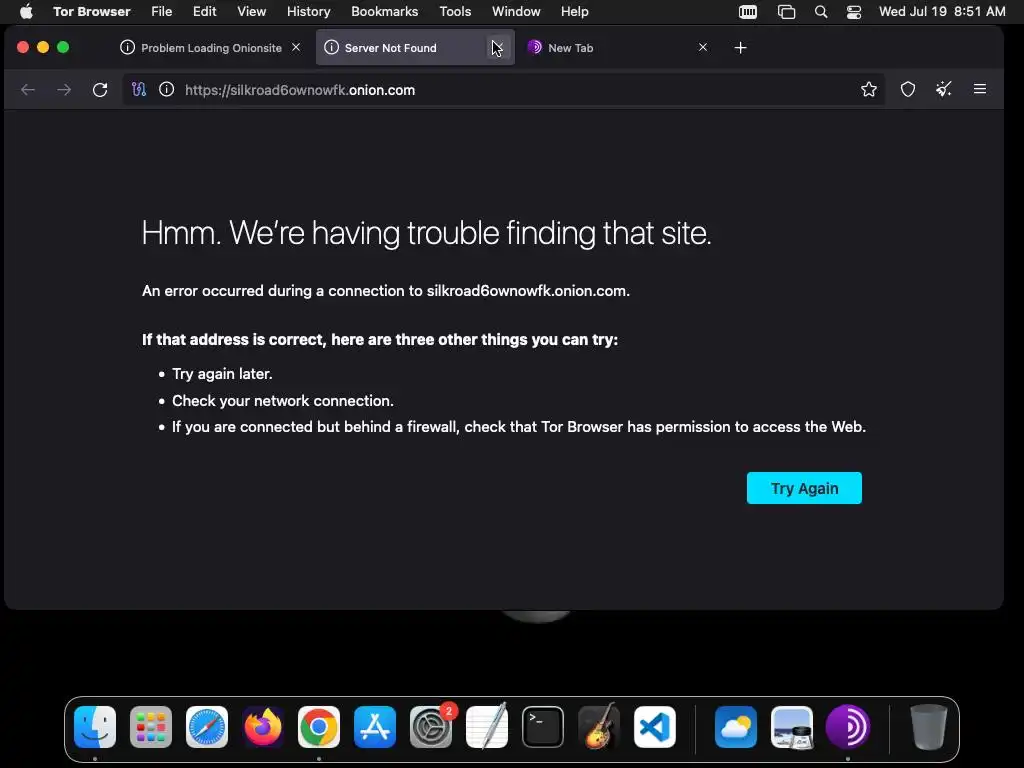
Task: Launch Google Chrome from the Dock
Action: 319,727
